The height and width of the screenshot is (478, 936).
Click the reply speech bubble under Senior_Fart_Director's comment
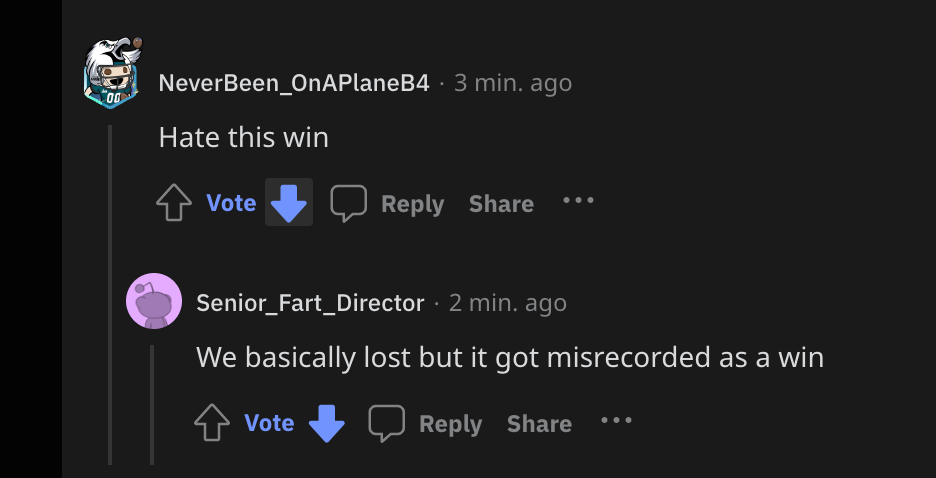[x=387, y=423]
